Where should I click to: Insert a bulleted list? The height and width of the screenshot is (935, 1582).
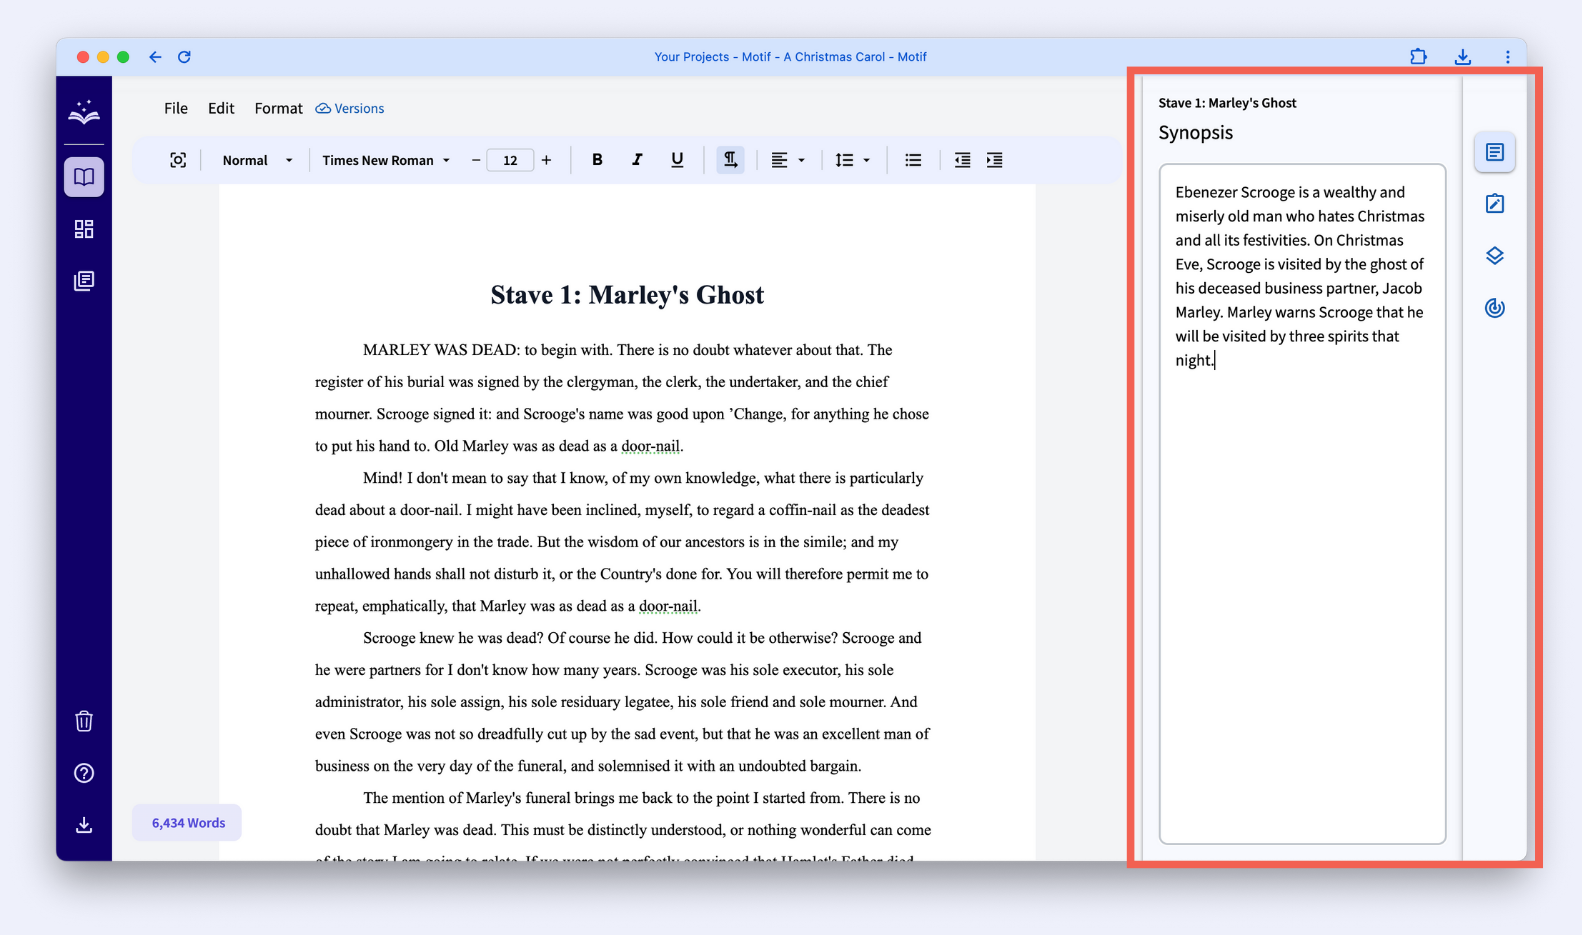[x=913, y=160]
